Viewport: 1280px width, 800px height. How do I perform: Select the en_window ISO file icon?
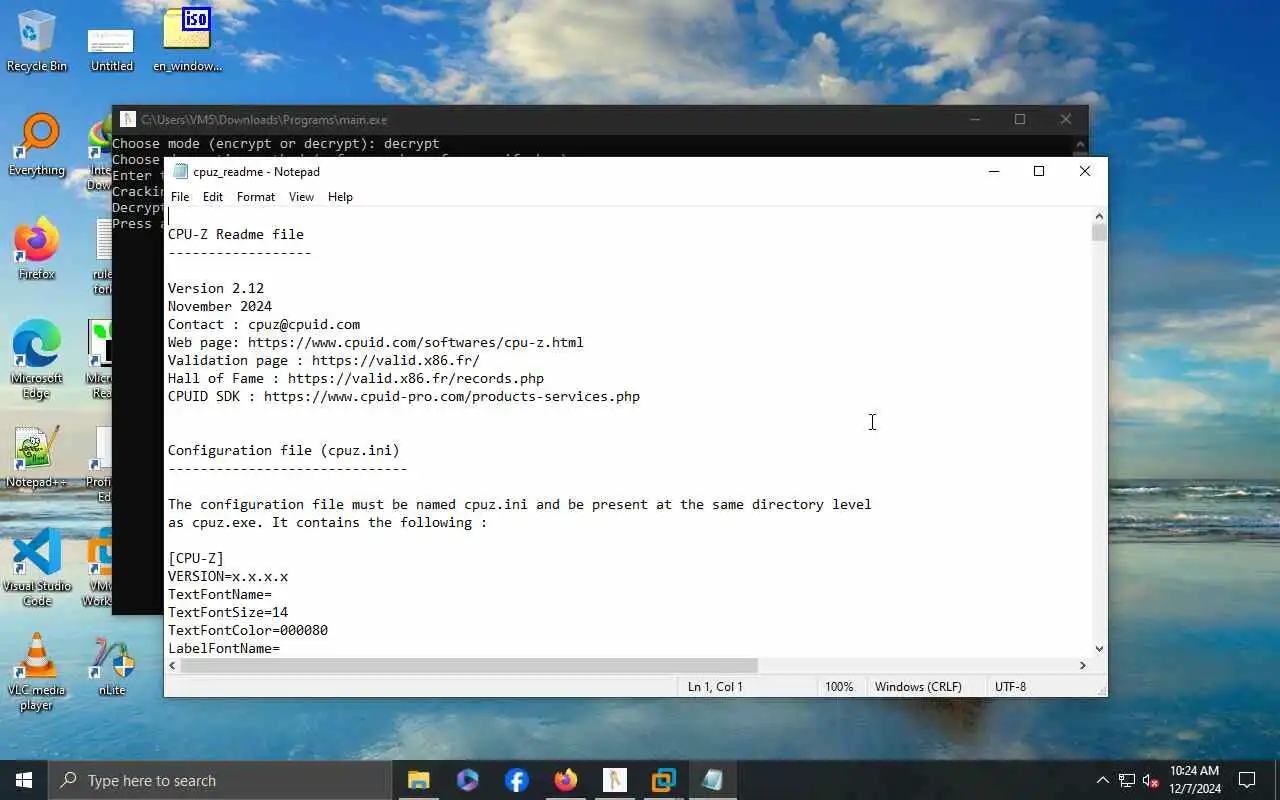(187, 42)
